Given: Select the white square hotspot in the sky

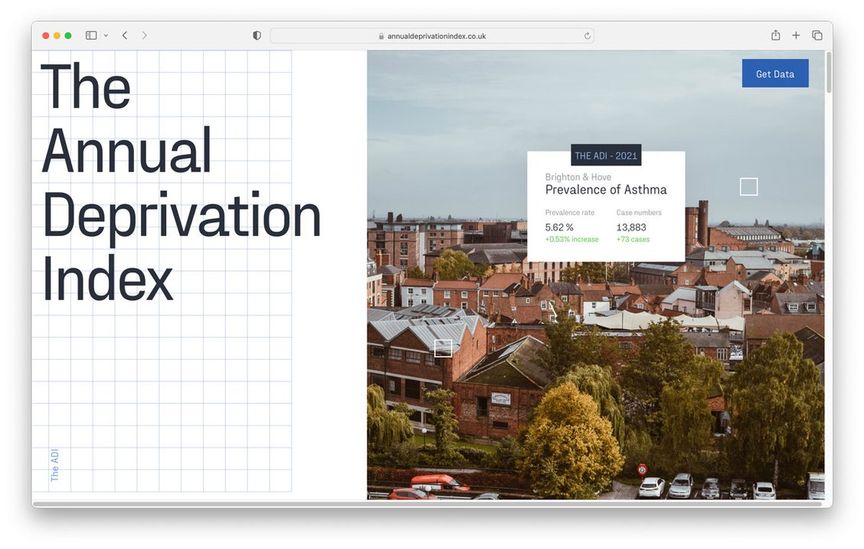Looking at the screenshot, I should [748, 187].
